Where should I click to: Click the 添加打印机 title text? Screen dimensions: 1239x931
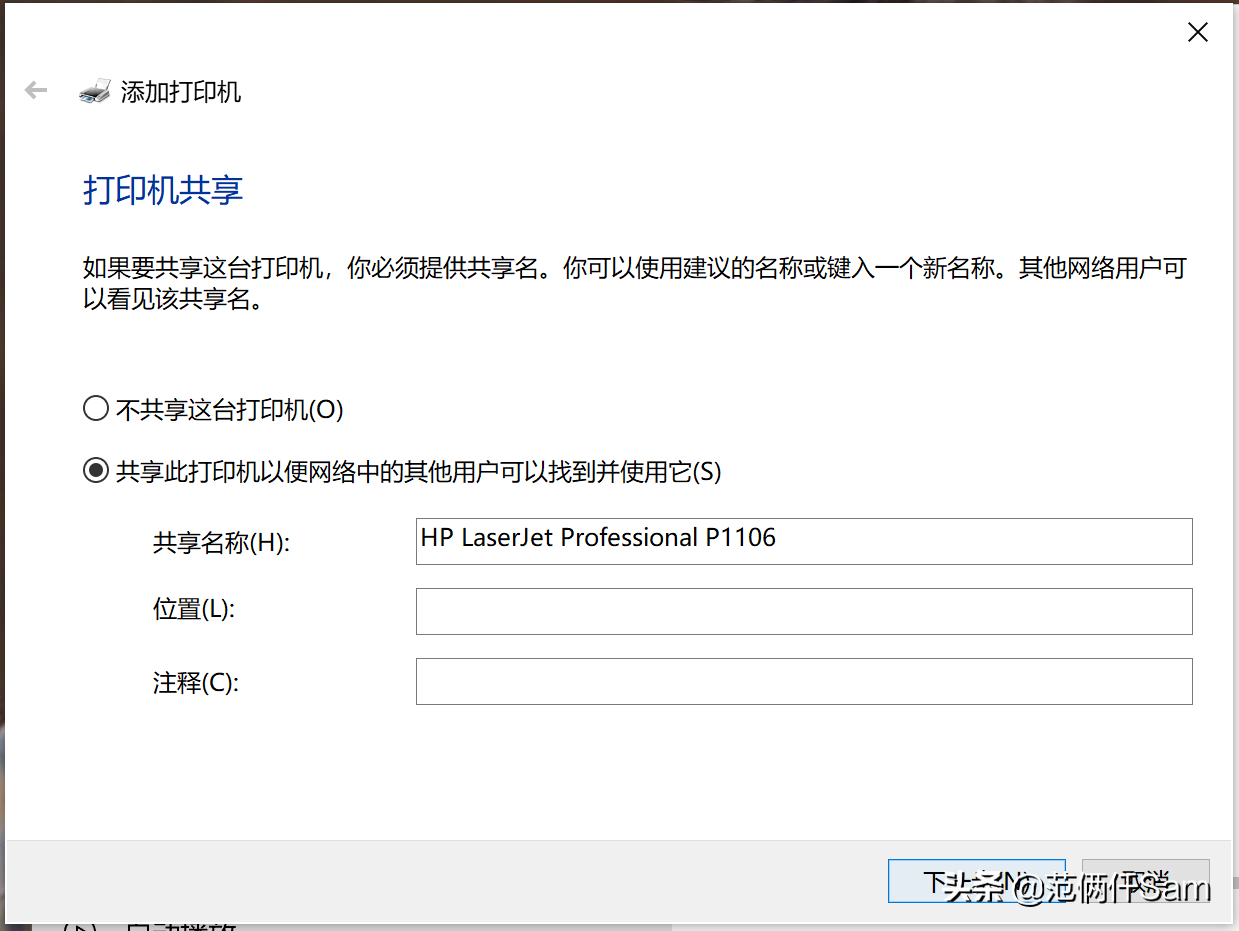point(181,92)
